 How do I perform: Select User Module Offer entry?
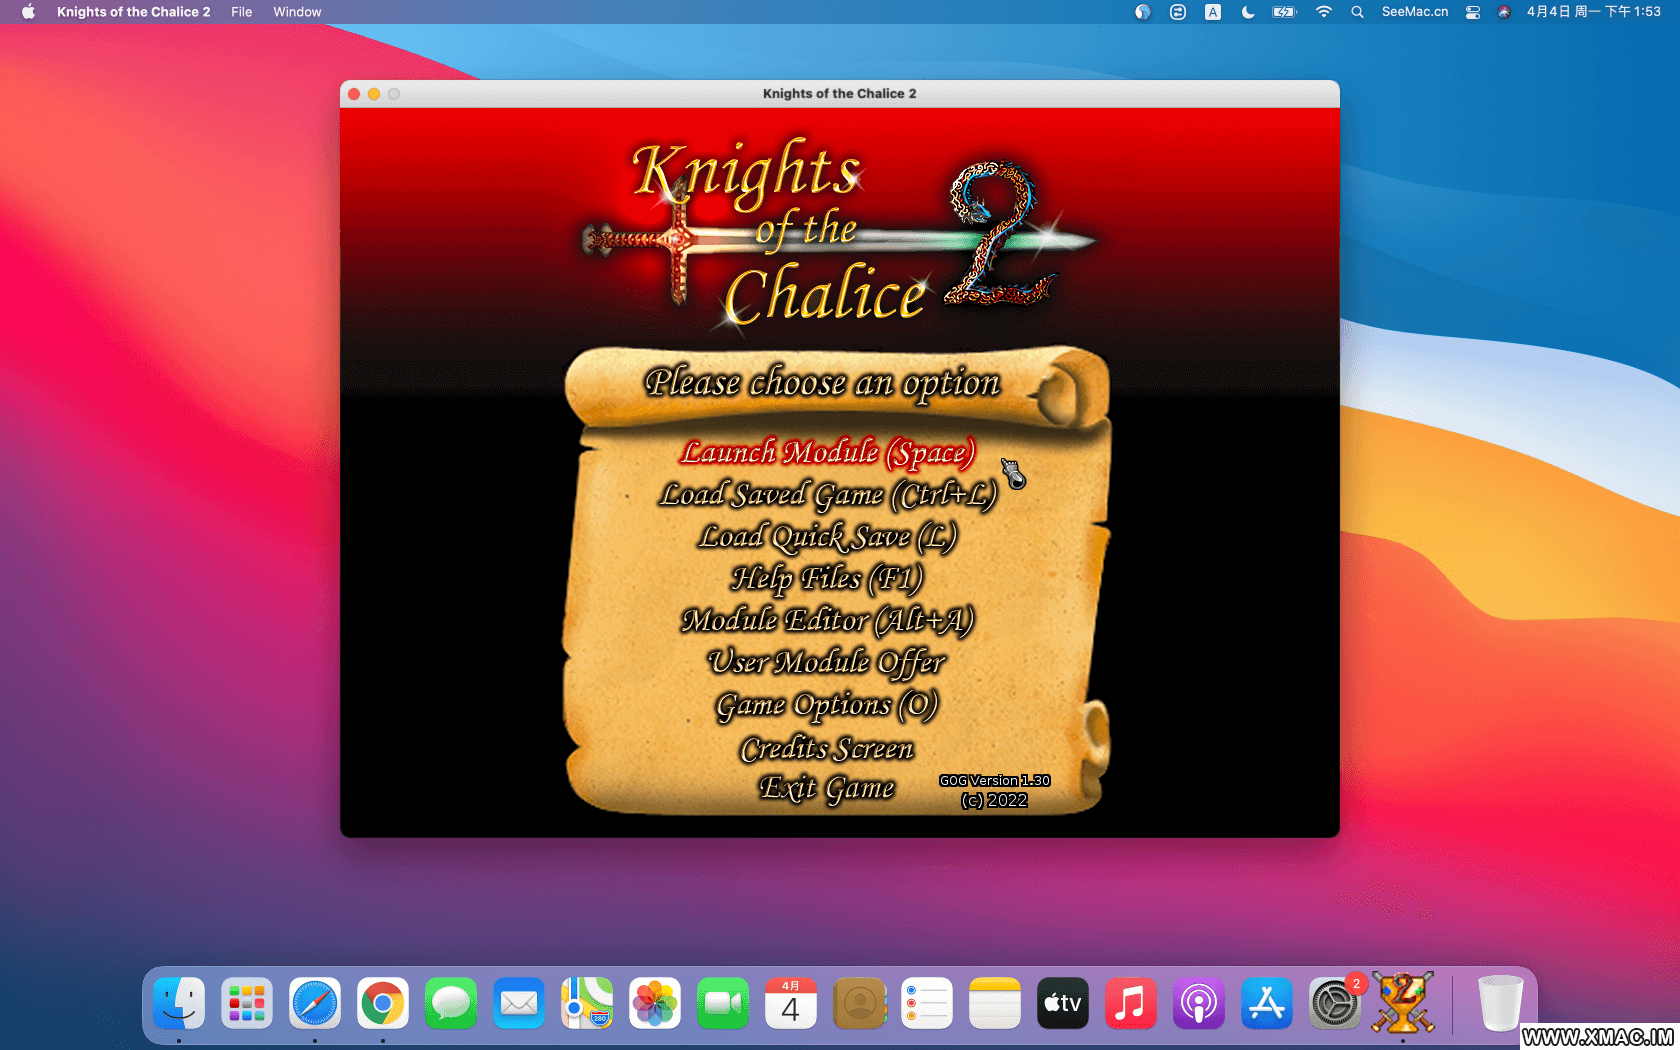click(x=827, y=663)
